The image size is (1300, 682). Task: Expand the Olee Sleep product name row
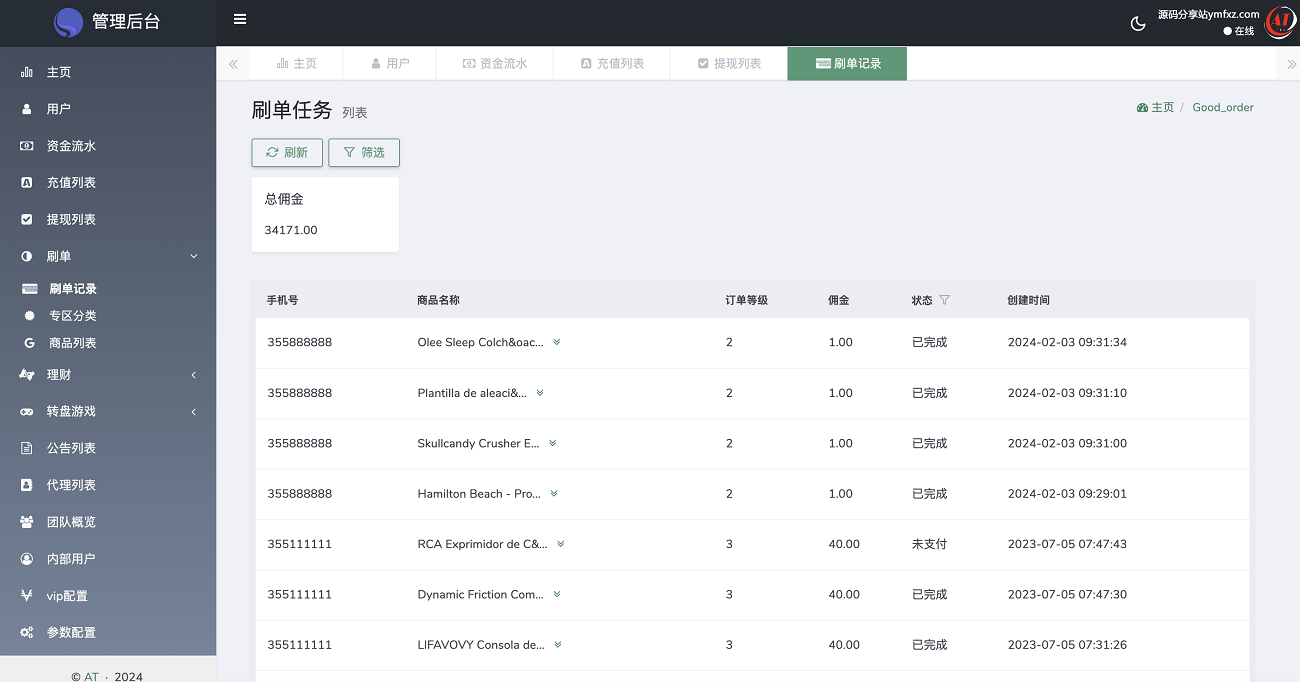[557, 342]
